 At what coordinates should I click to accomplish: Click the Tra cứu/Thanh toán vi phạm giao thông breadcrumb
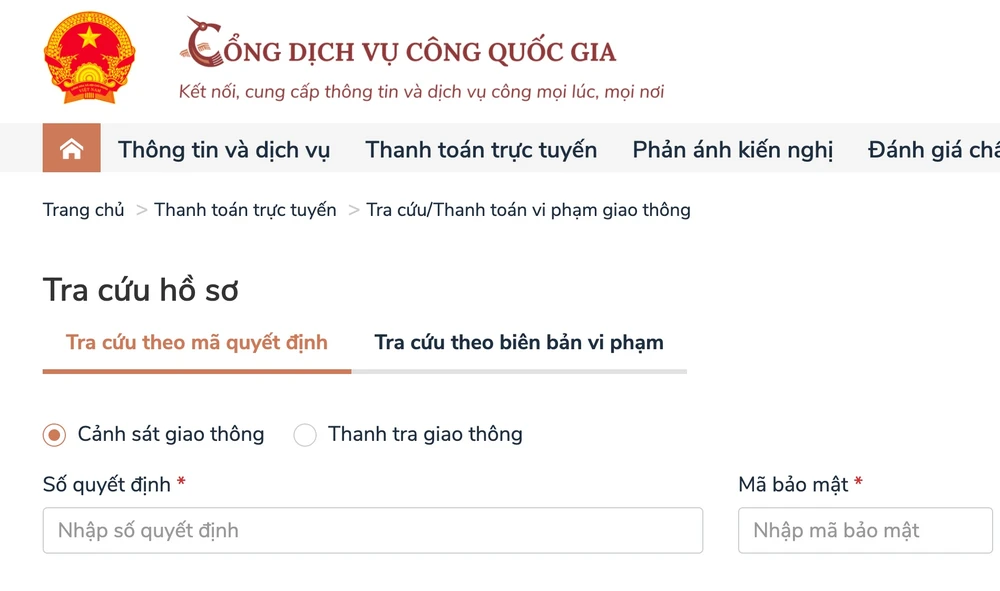529,210
